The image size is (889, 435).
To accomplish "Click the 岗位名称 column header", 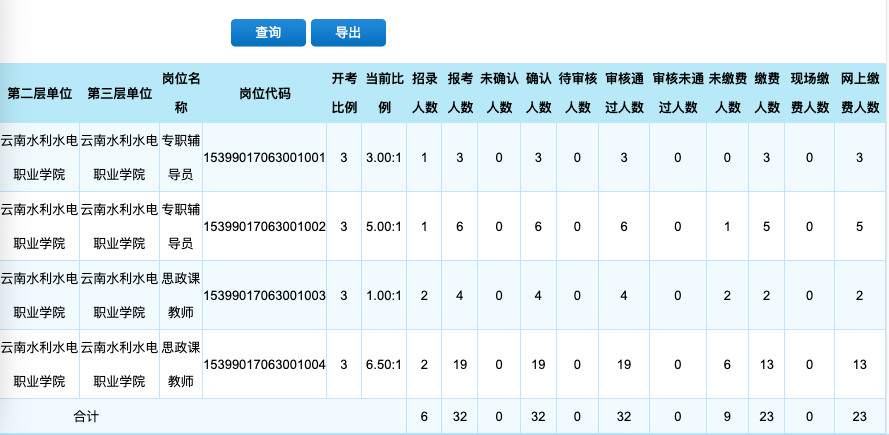I will [181, 93].
